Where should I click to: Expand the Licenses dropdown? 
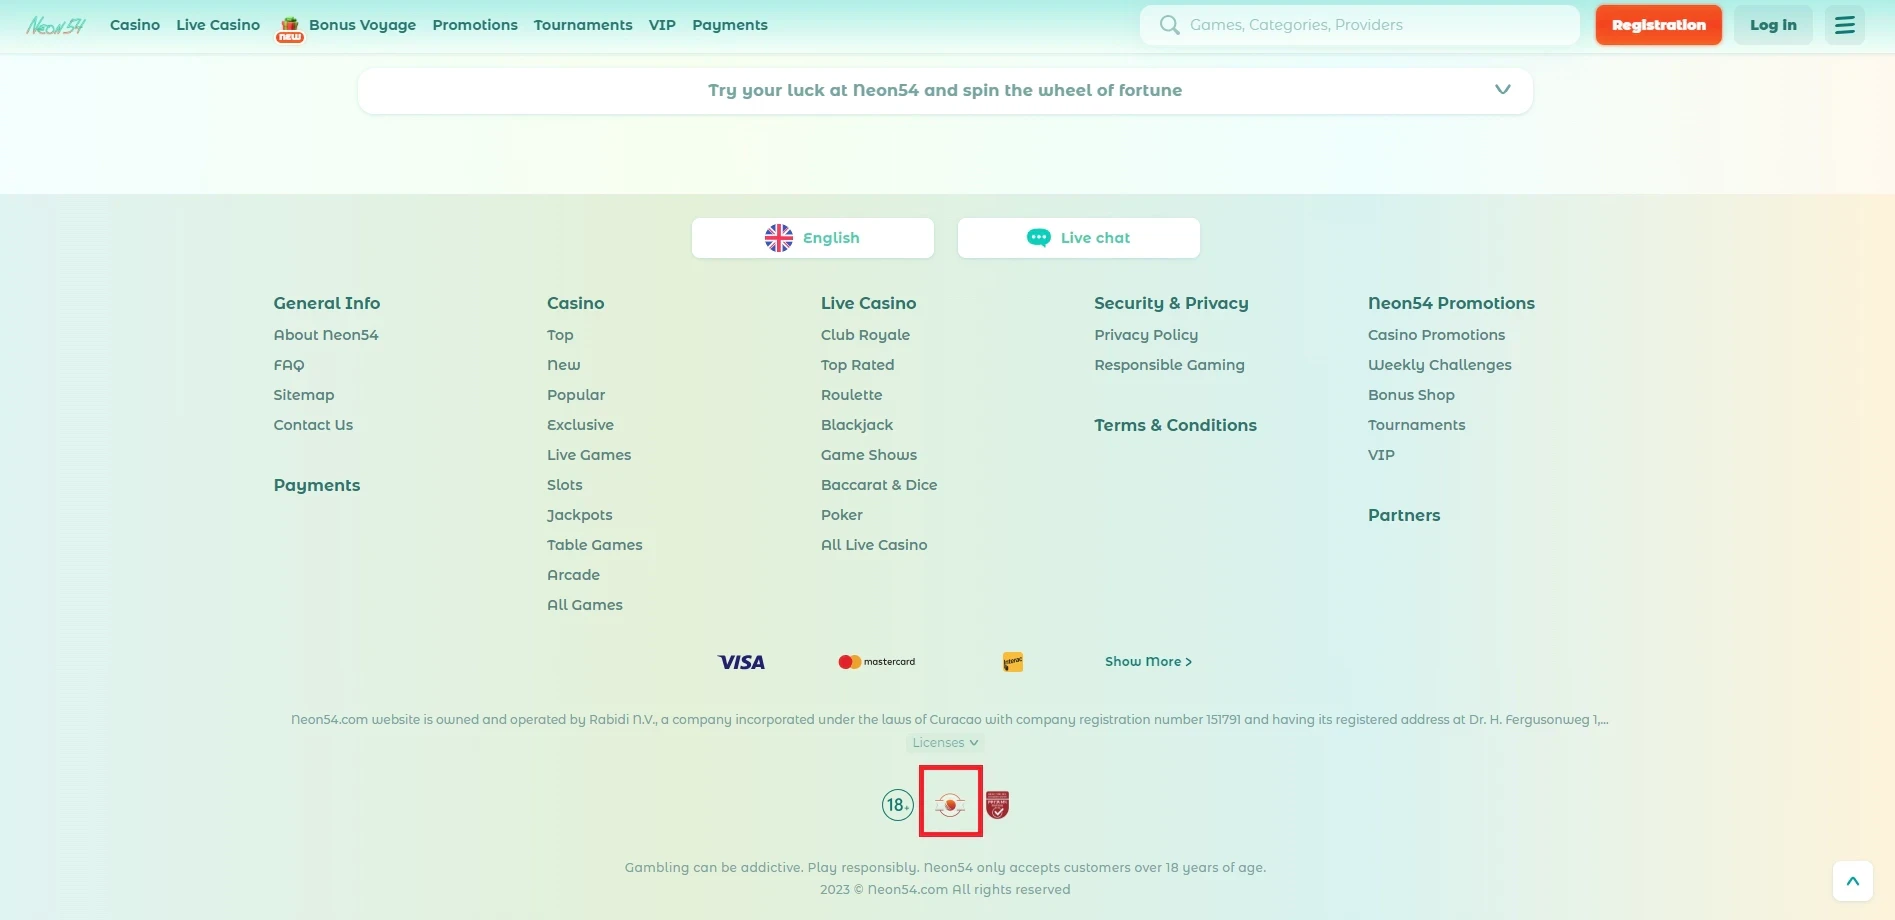945,743
